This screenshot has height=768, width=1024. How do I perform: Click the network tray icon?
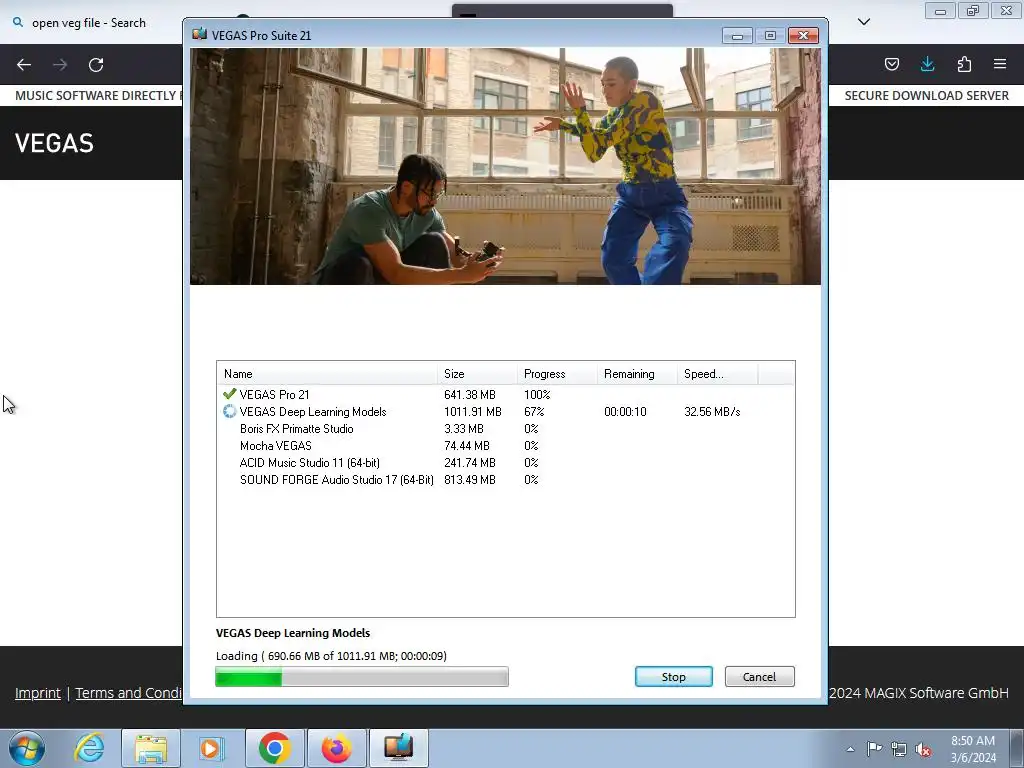coord(899,749)
